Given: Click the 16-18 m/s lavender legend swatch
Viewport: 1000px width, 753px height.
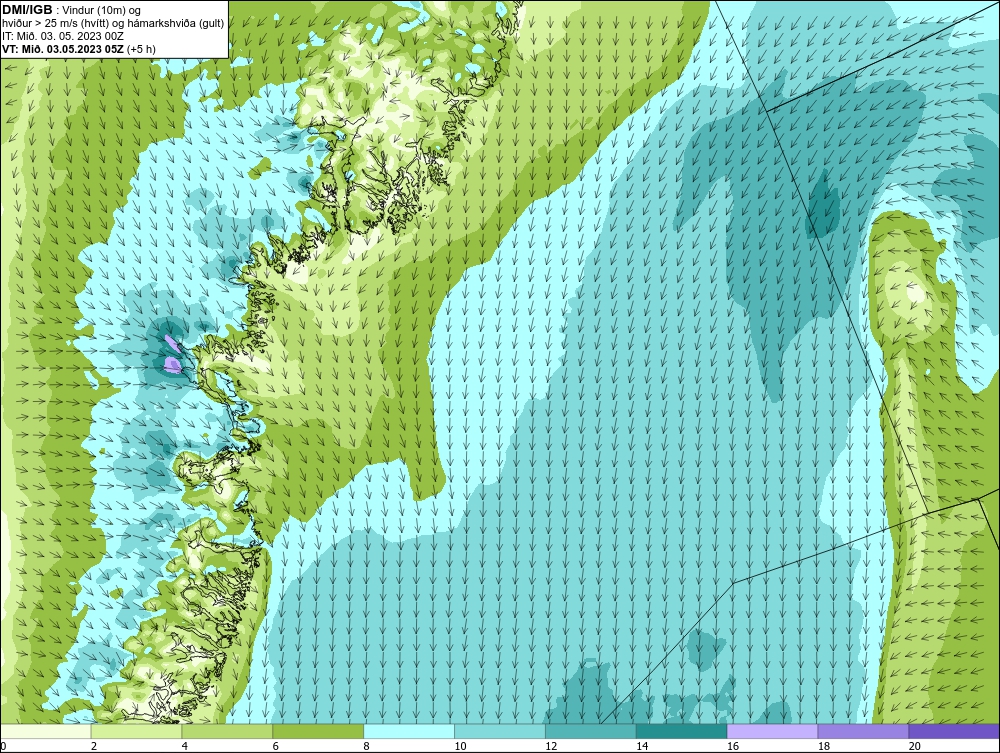Looking at the screenshot, I should [x=772, y=731].
